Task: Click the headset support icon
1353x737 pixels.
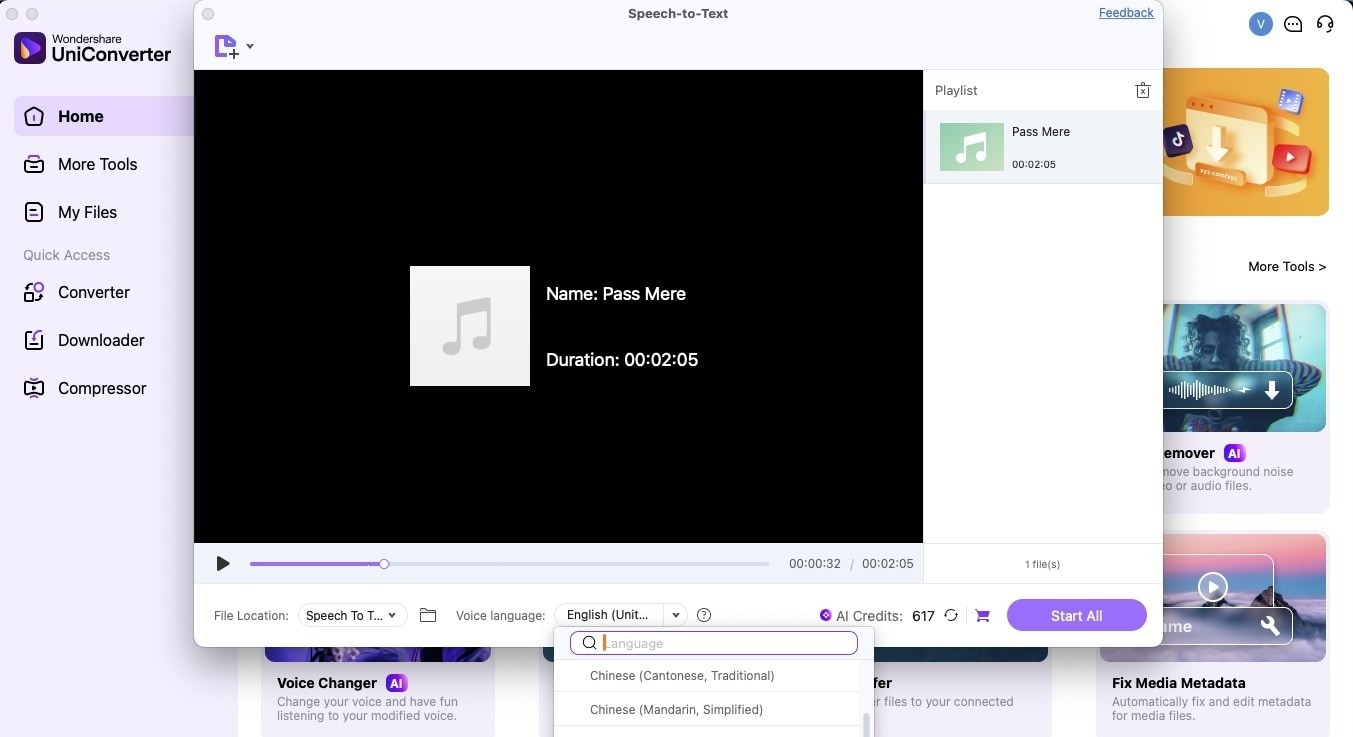Action: click(x=1325, y=24)
